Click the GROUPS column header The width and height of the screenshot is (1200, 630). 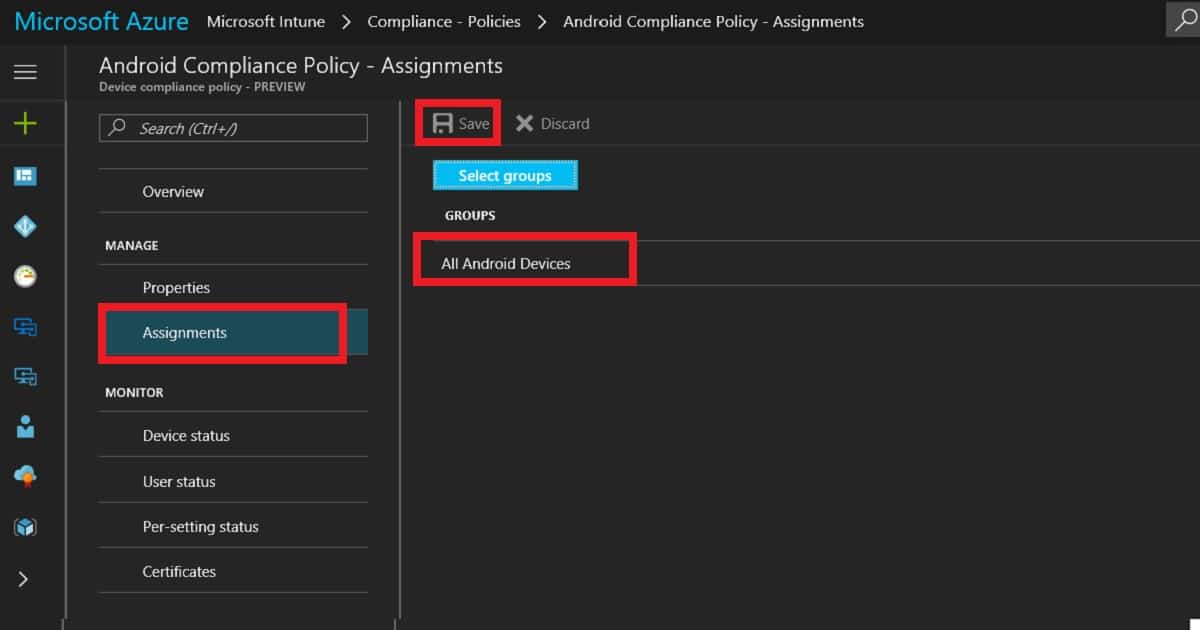pos(470,215)
